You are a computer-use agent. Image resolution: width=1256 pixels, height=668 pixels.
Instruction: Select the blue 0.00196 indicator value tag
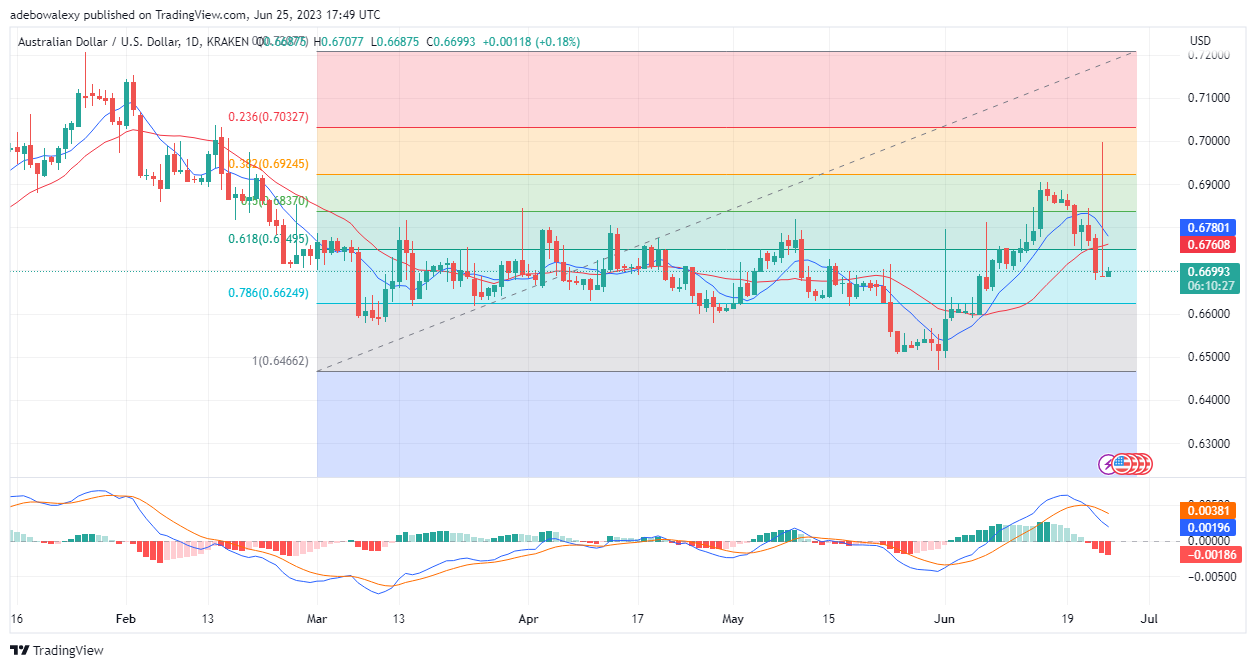coord(1209,527)
